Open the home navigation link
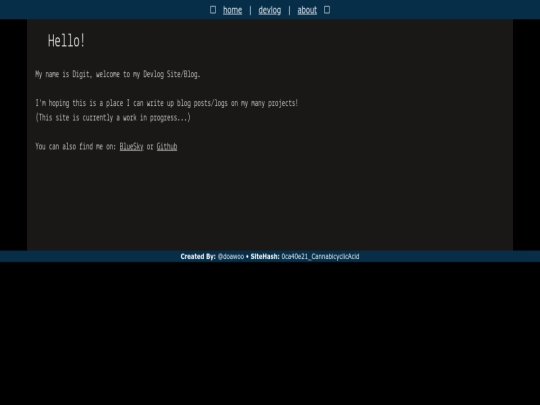Image resolution: width=540 pixels, height=405 pixels. (232, 10)
